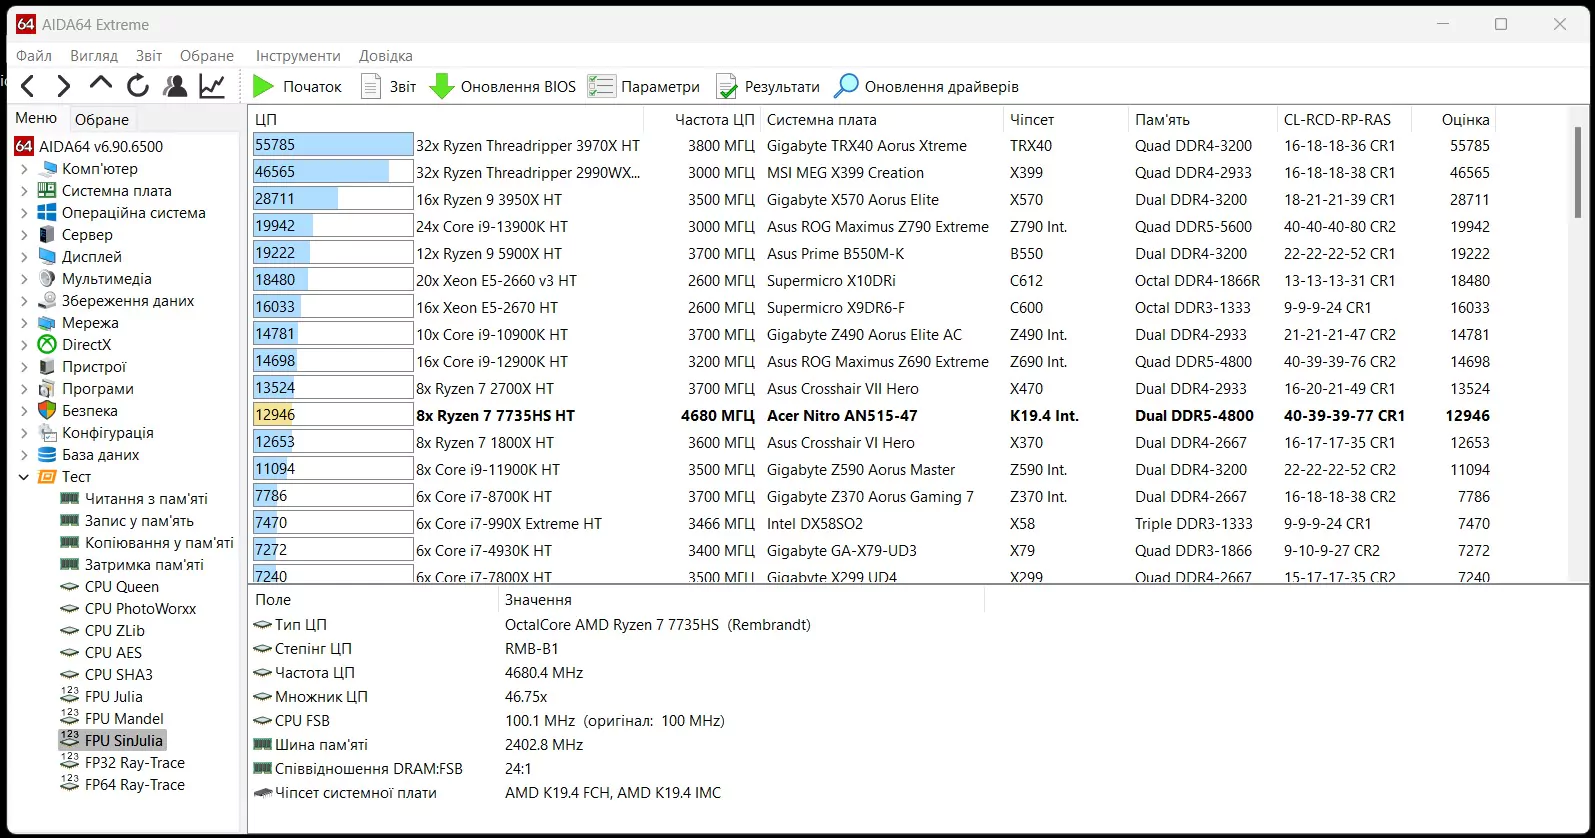Sort by Системна плата column header
Viewport: 1595px width, 838px height.
882,119
